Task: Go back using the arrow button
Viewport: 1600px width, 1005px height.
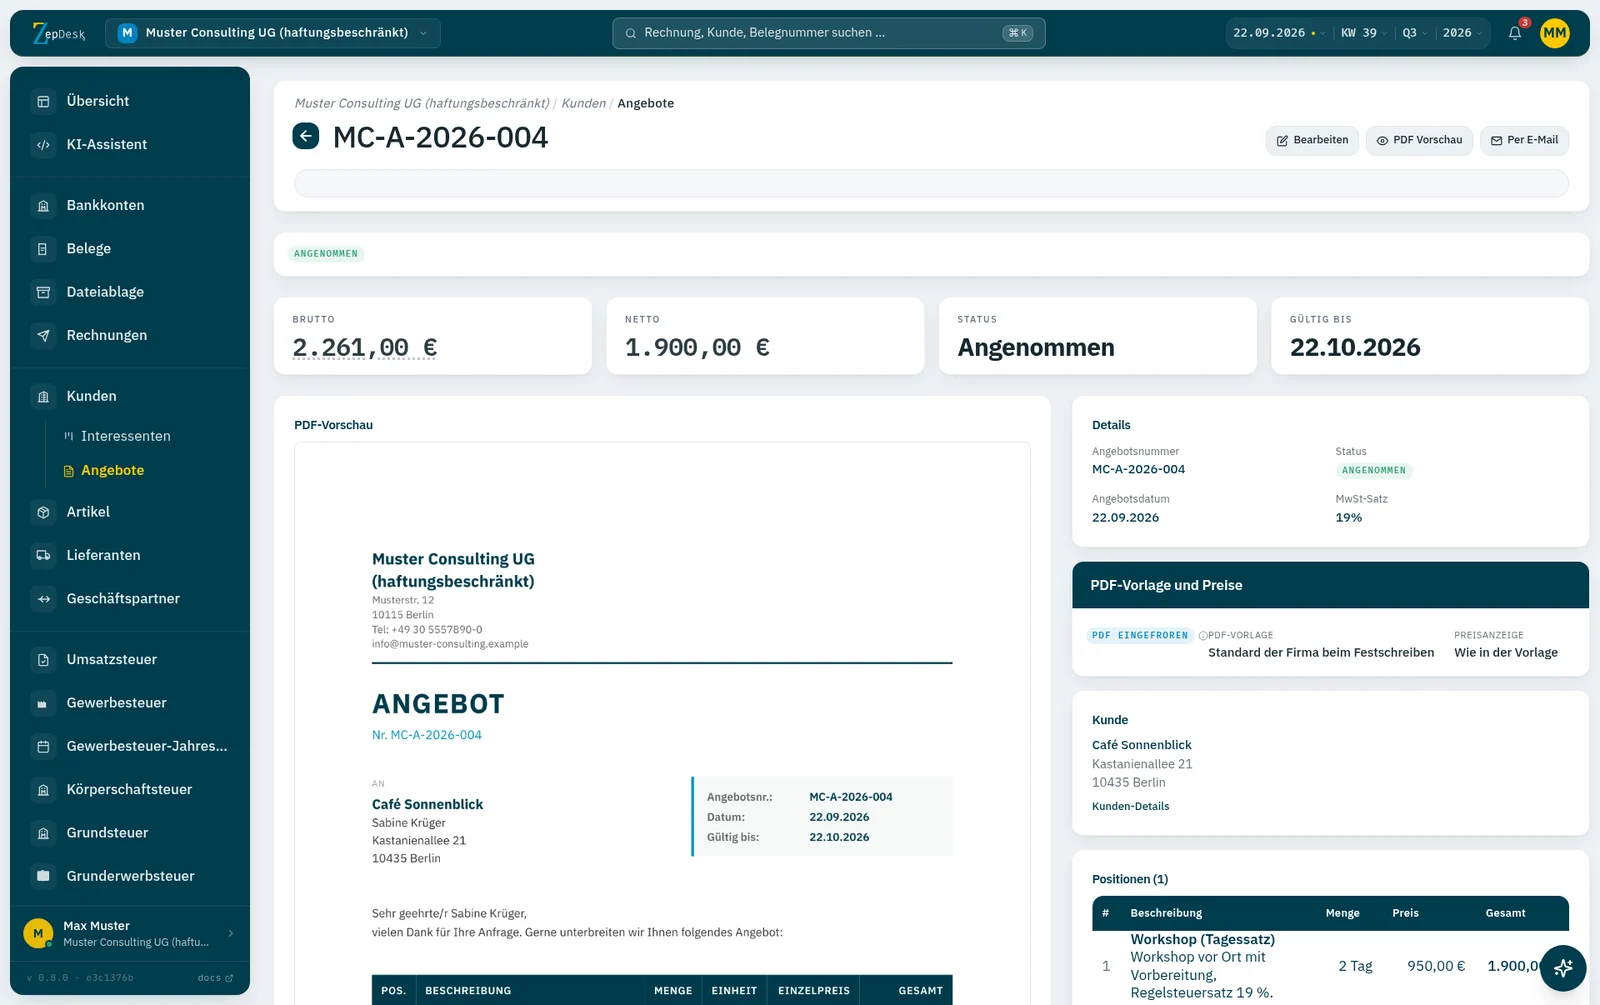Action: tap(306, 136)
